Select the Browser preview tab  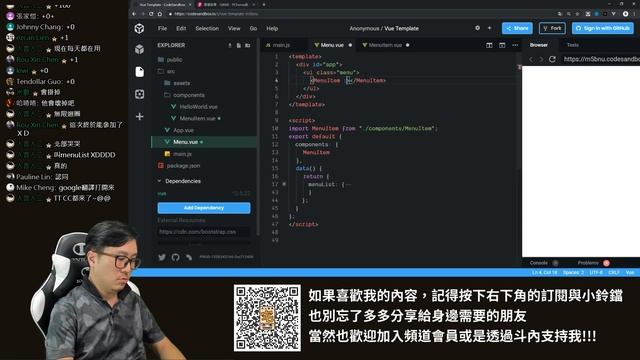(x=538, y=45)
